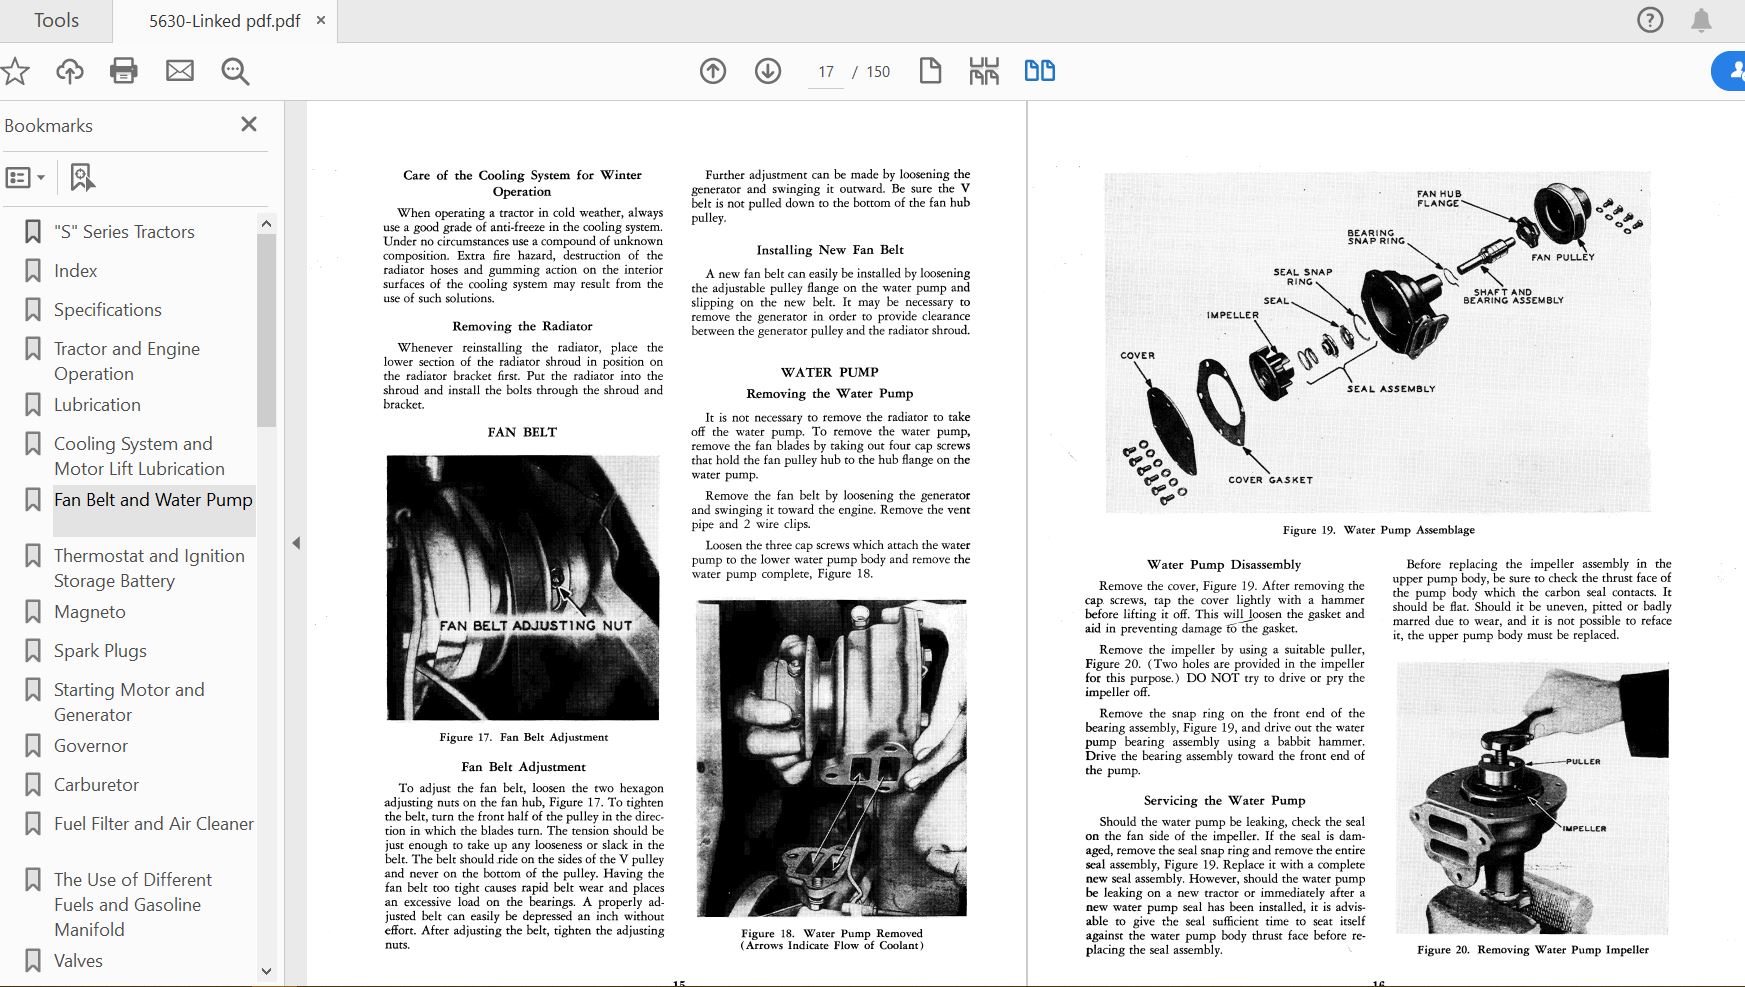Click the bookmark icon beside Lubrication
The height and width of the screenshot is (987, 1745).
tap(33, 405)
